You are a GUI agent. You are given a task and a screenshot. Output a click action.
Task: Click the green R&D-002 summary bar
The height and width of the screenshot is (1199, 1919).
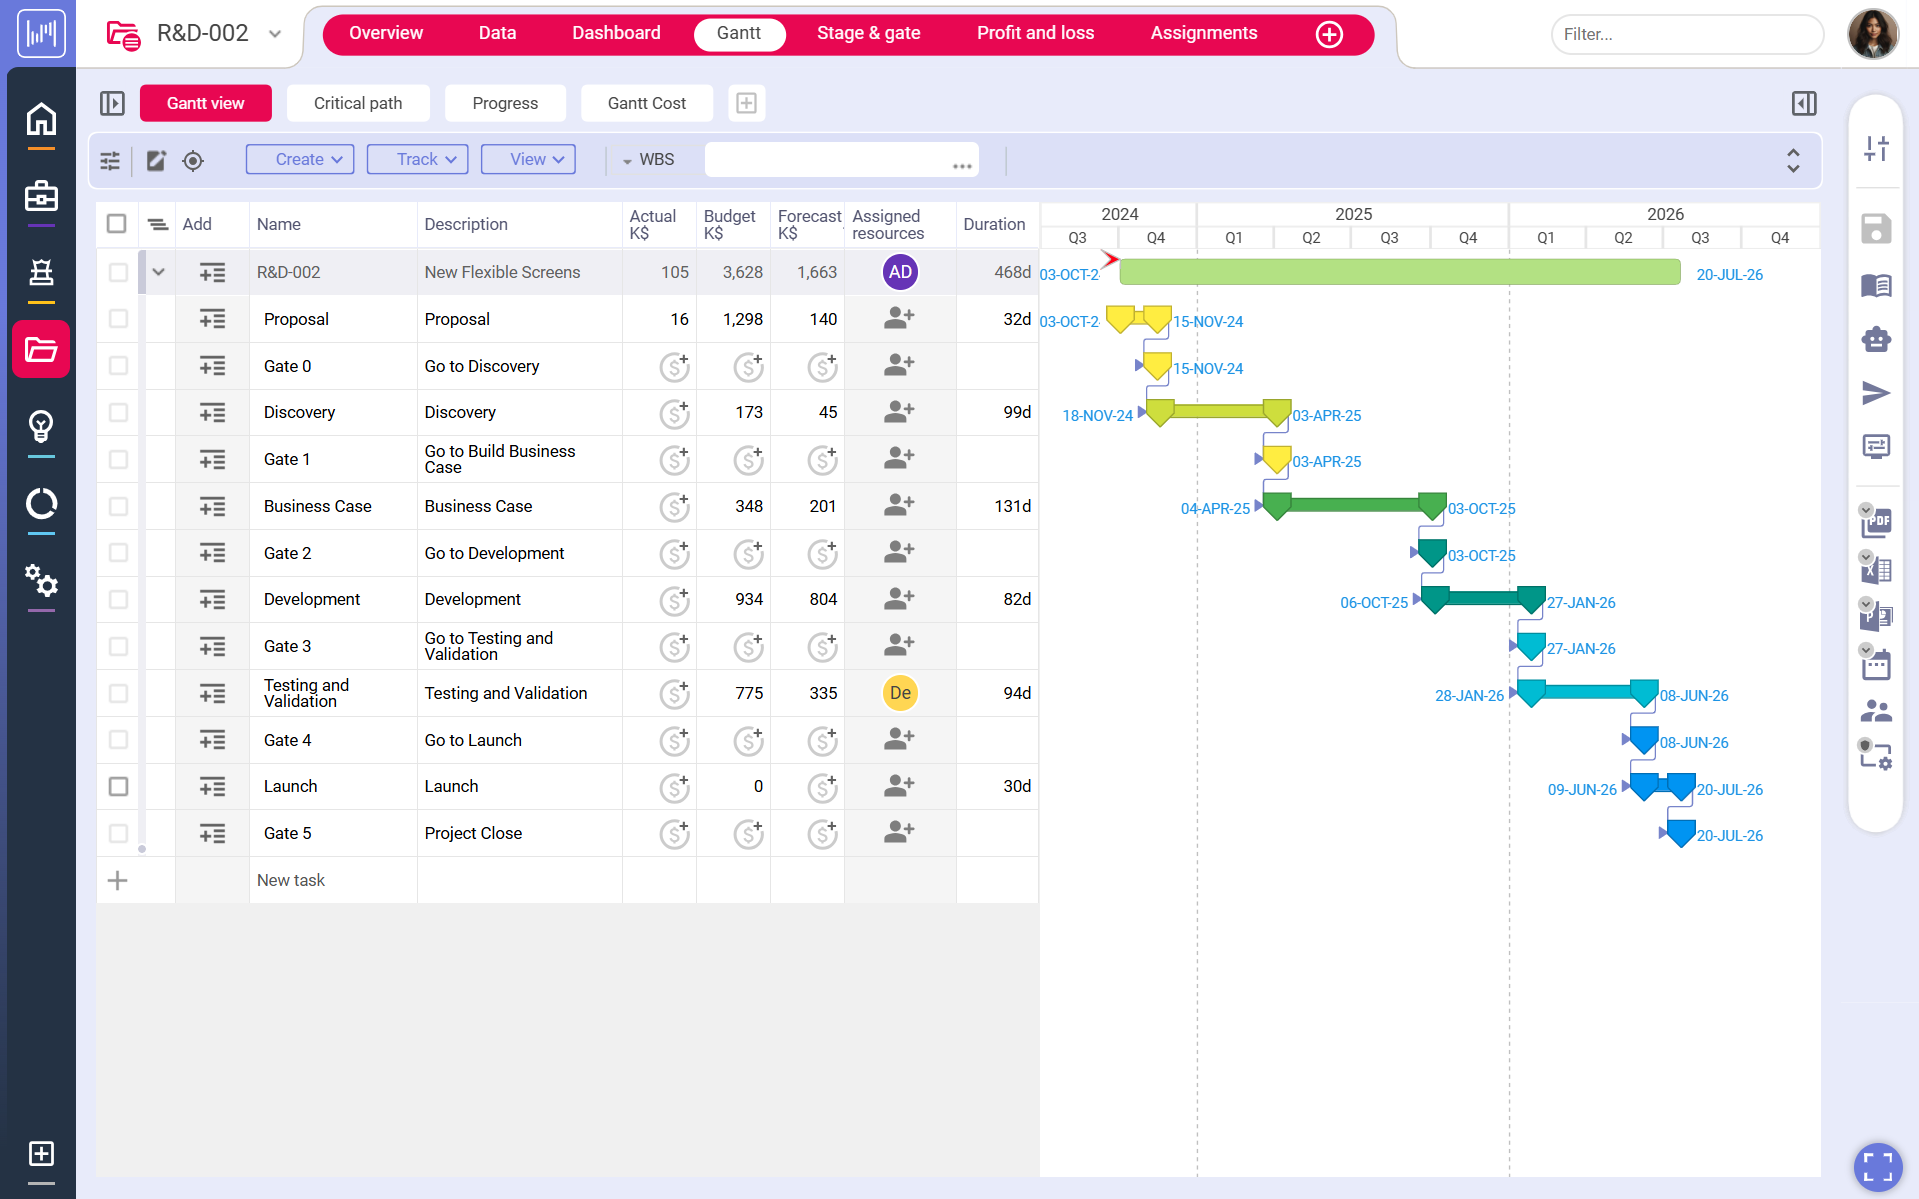1399,272
